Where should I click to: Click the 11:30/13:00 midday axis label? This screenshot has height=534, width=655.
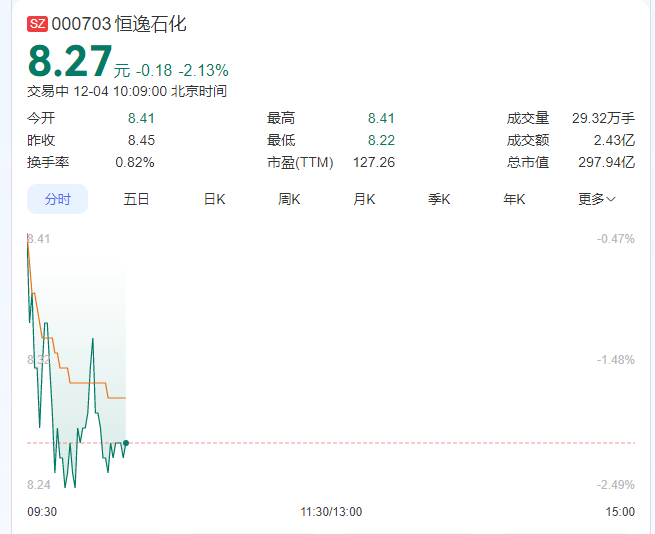point(331,511)
